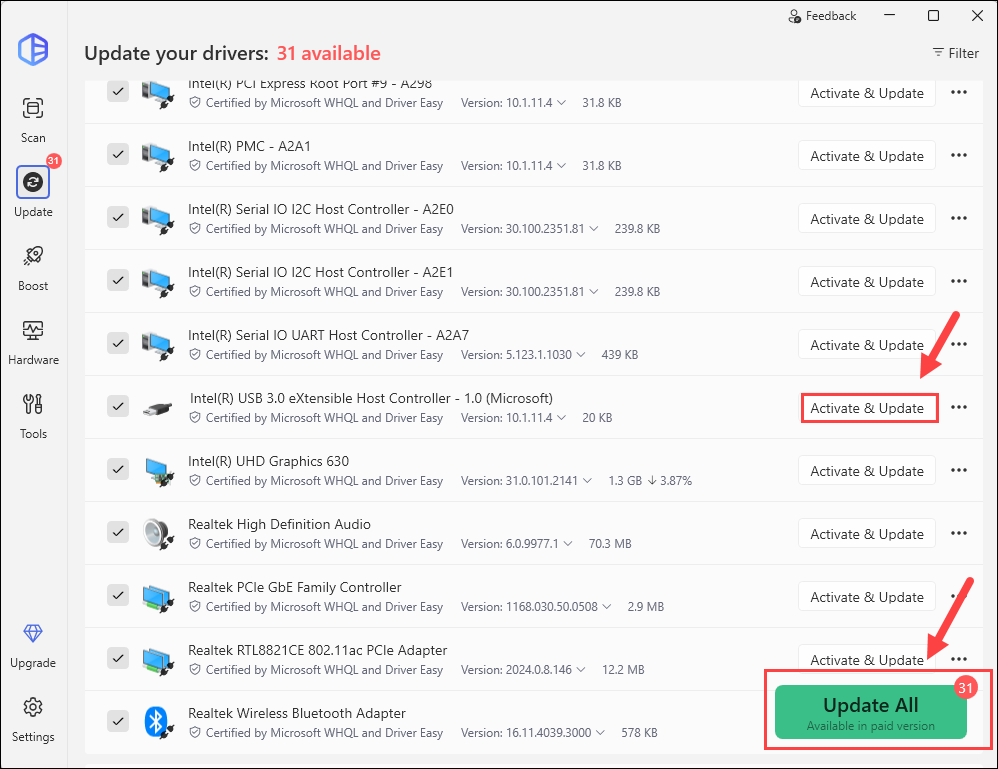Click the Upgrade diamond icon
The width and height of the screenshot is (998, 769).
pos(33,633)
